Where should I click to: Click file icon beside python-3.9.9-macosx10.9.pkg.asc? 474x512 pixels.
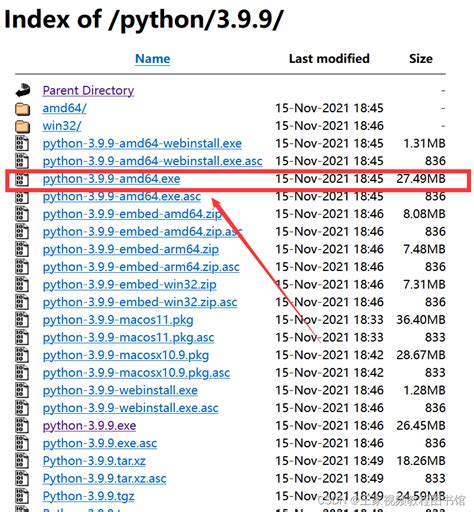(x=22, y=373)
